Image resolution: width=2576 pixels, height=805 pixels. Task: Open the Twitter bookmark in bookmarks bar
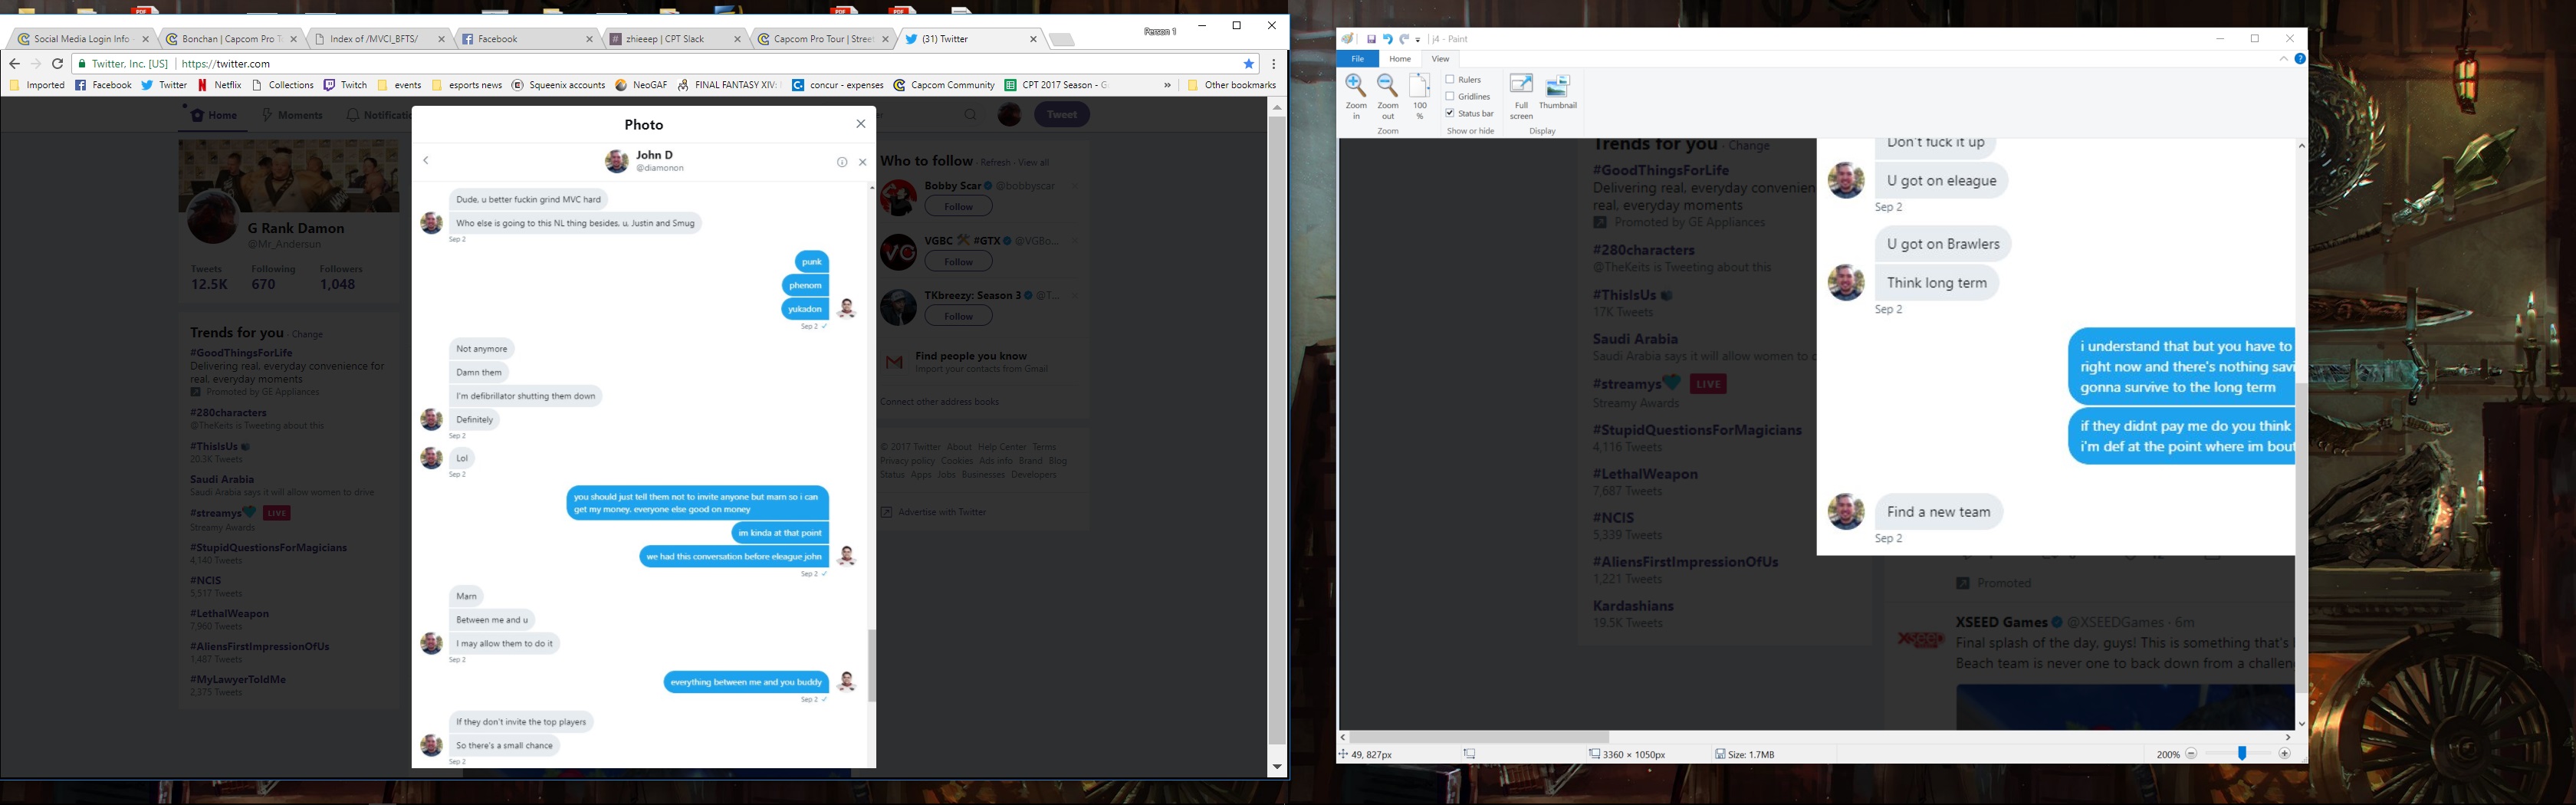coord(164,85)
